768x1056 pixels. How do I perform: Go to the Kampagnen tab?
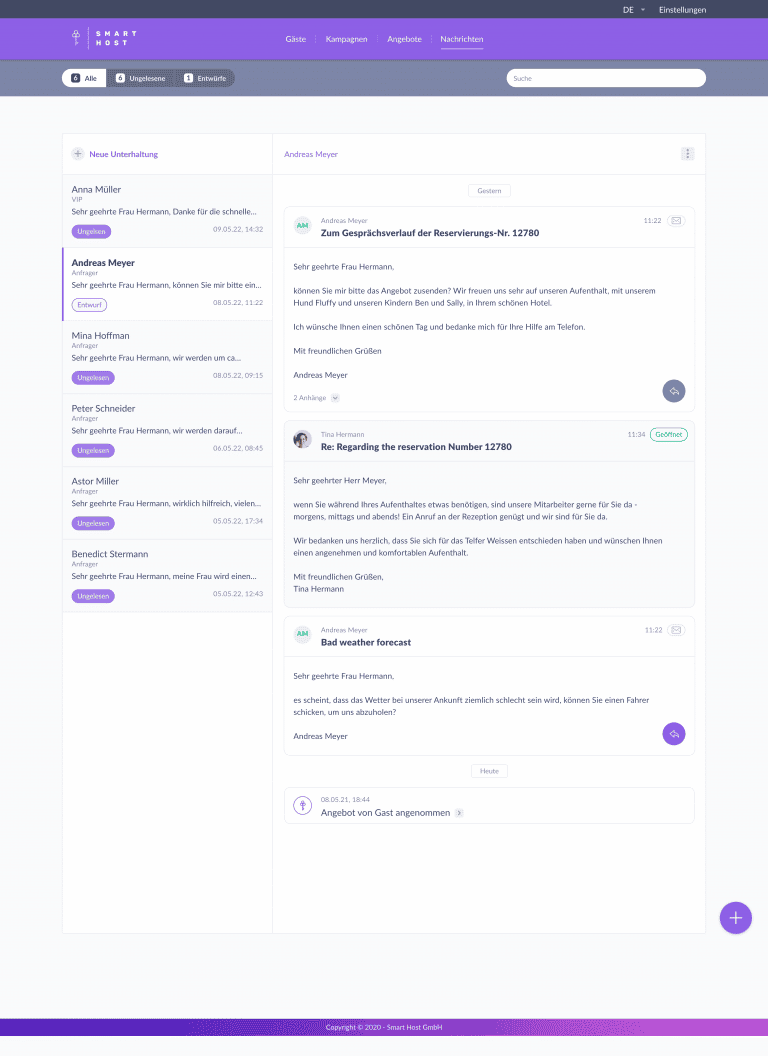pyautogui.click(x=346, y=39)
